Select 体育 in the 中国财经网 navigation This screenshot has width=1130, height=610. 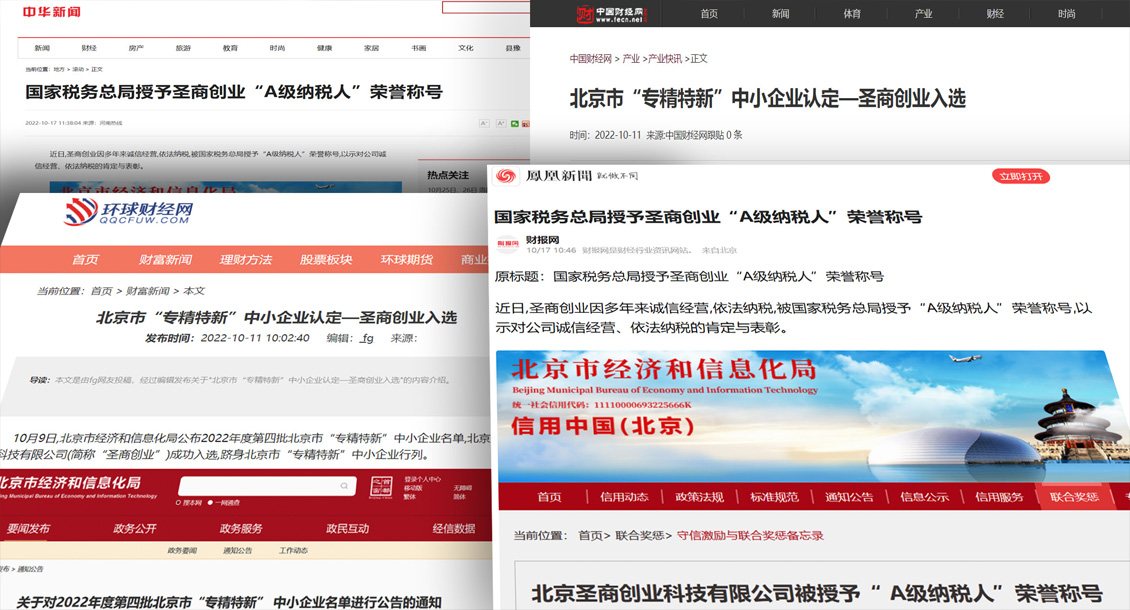coord(850,14)
